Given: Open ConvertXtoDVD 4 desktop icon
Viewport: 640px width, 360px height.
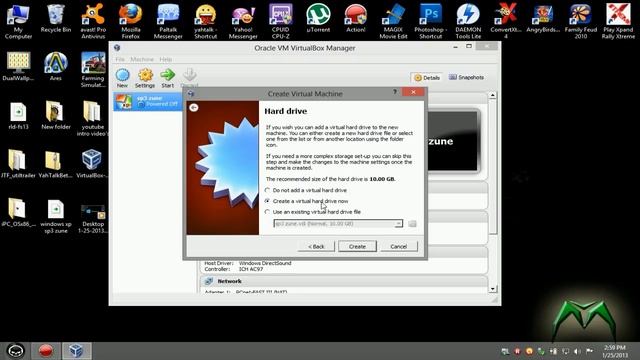Looking at the screenshot, I should (x=505, y=20).
